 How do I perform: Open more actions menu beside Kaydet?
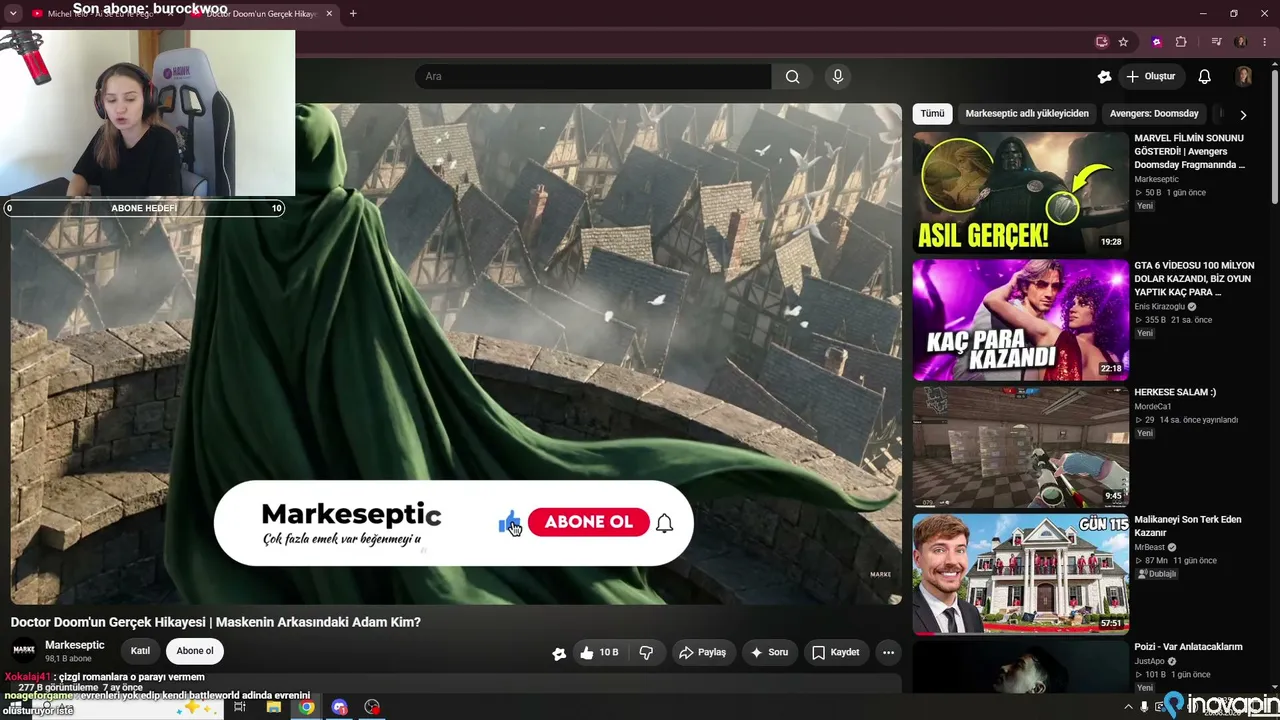click(x=888, y=653)
